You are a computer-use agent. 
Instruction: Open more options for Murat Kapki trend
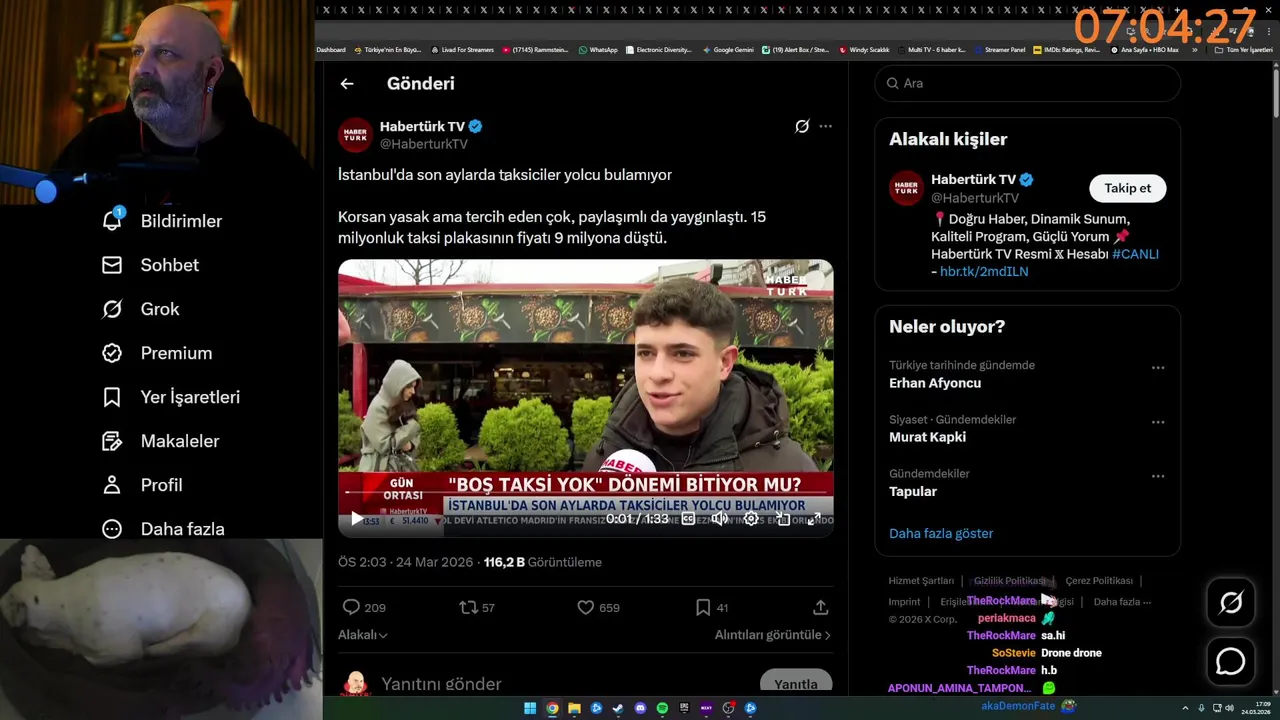point(1158,422)
